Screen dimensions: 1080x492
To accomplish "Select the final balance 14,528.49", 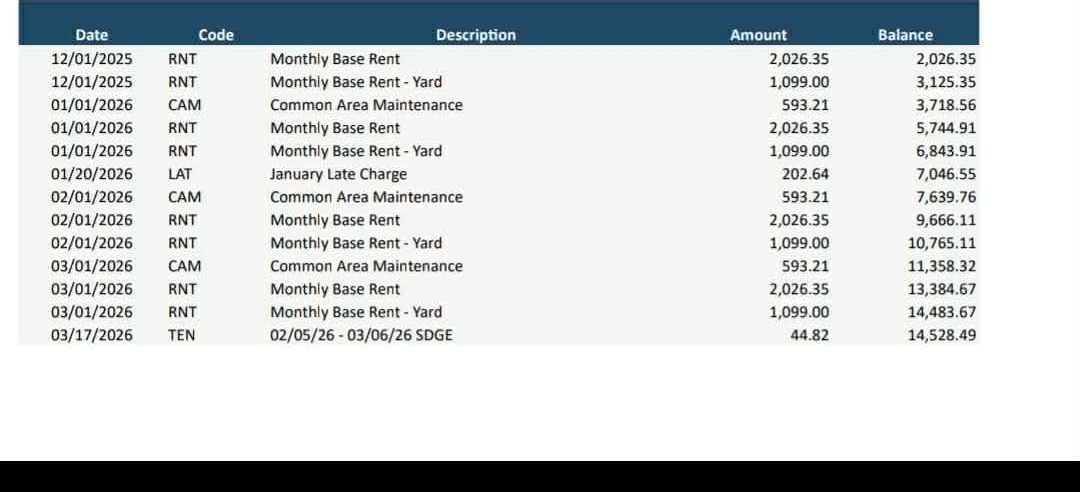I will click(x=941, y=335).
